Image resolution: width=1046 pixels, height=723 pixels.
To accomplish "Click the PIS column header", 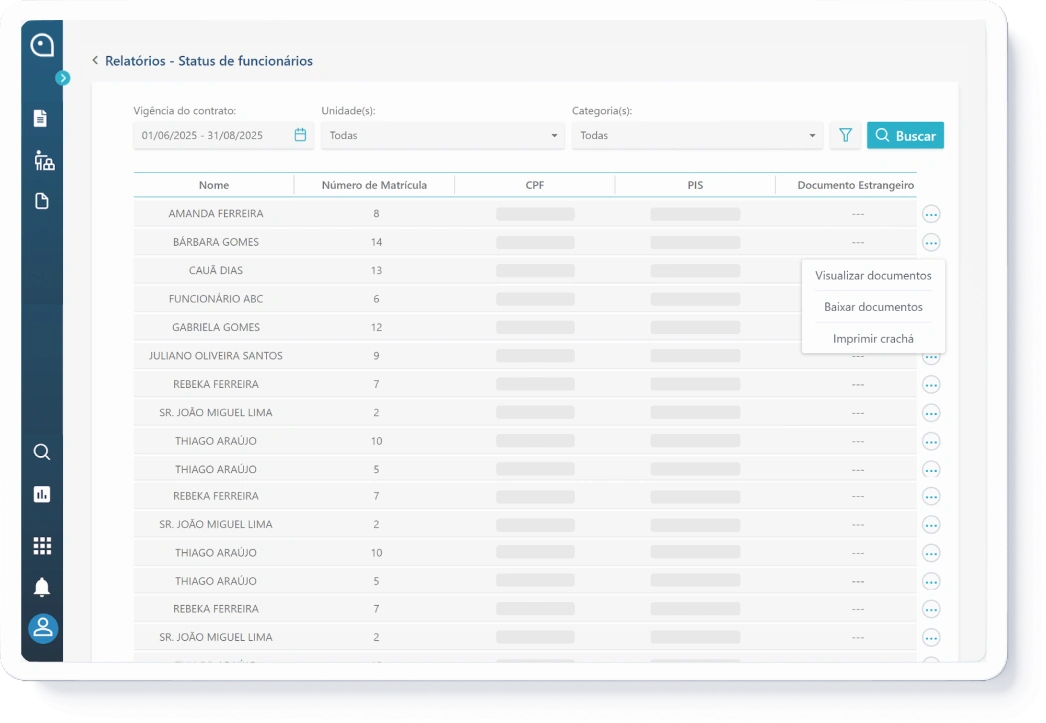I will point(695,185).
